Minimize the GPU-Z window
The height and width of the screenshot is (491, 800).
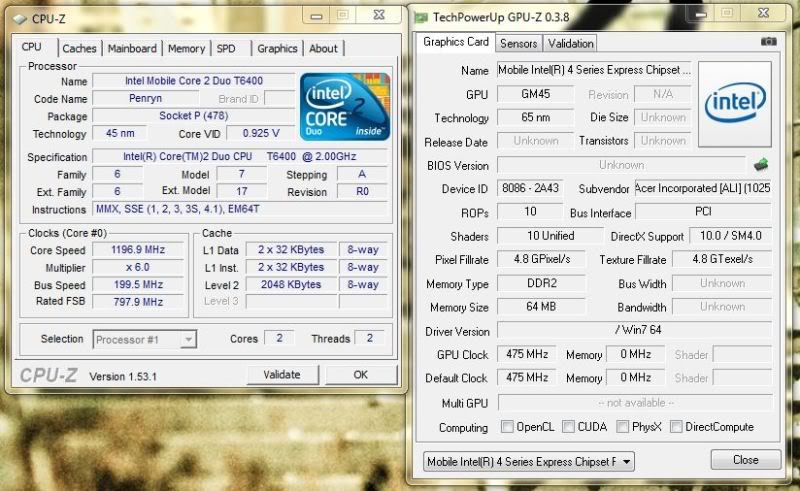[x=701, y=14]
